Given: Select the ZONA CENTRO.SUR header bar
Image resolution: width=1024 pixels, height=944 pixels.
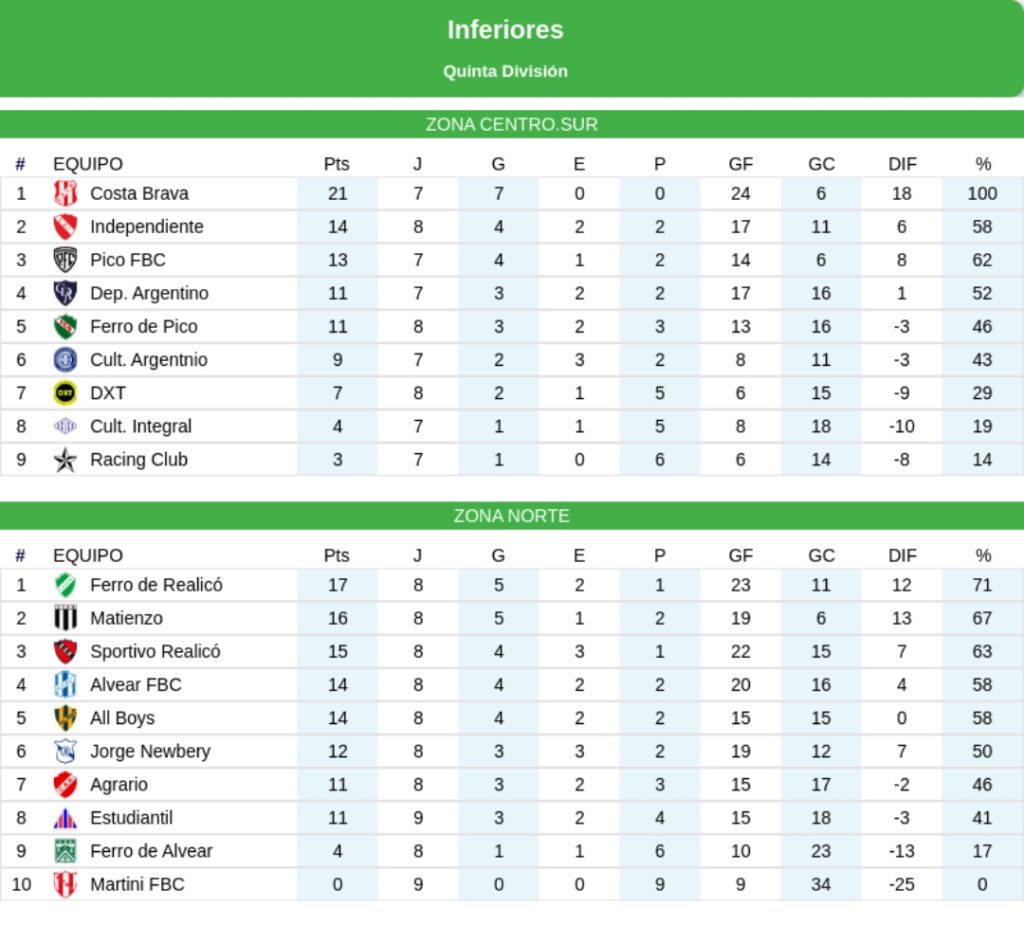Looking at the screenshot, I should point(511,125).
